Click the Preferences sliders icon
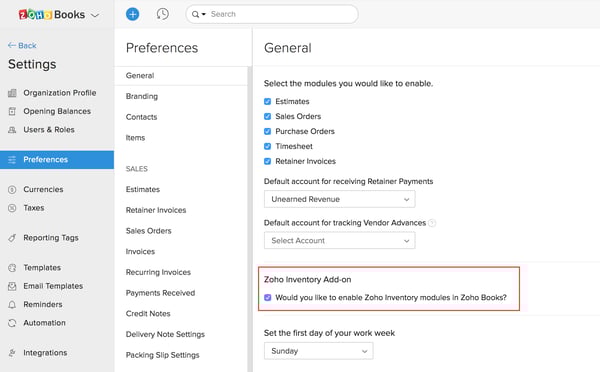Image resolution: width=600 pixels, height=372 pixels. (x=12, y=160)
